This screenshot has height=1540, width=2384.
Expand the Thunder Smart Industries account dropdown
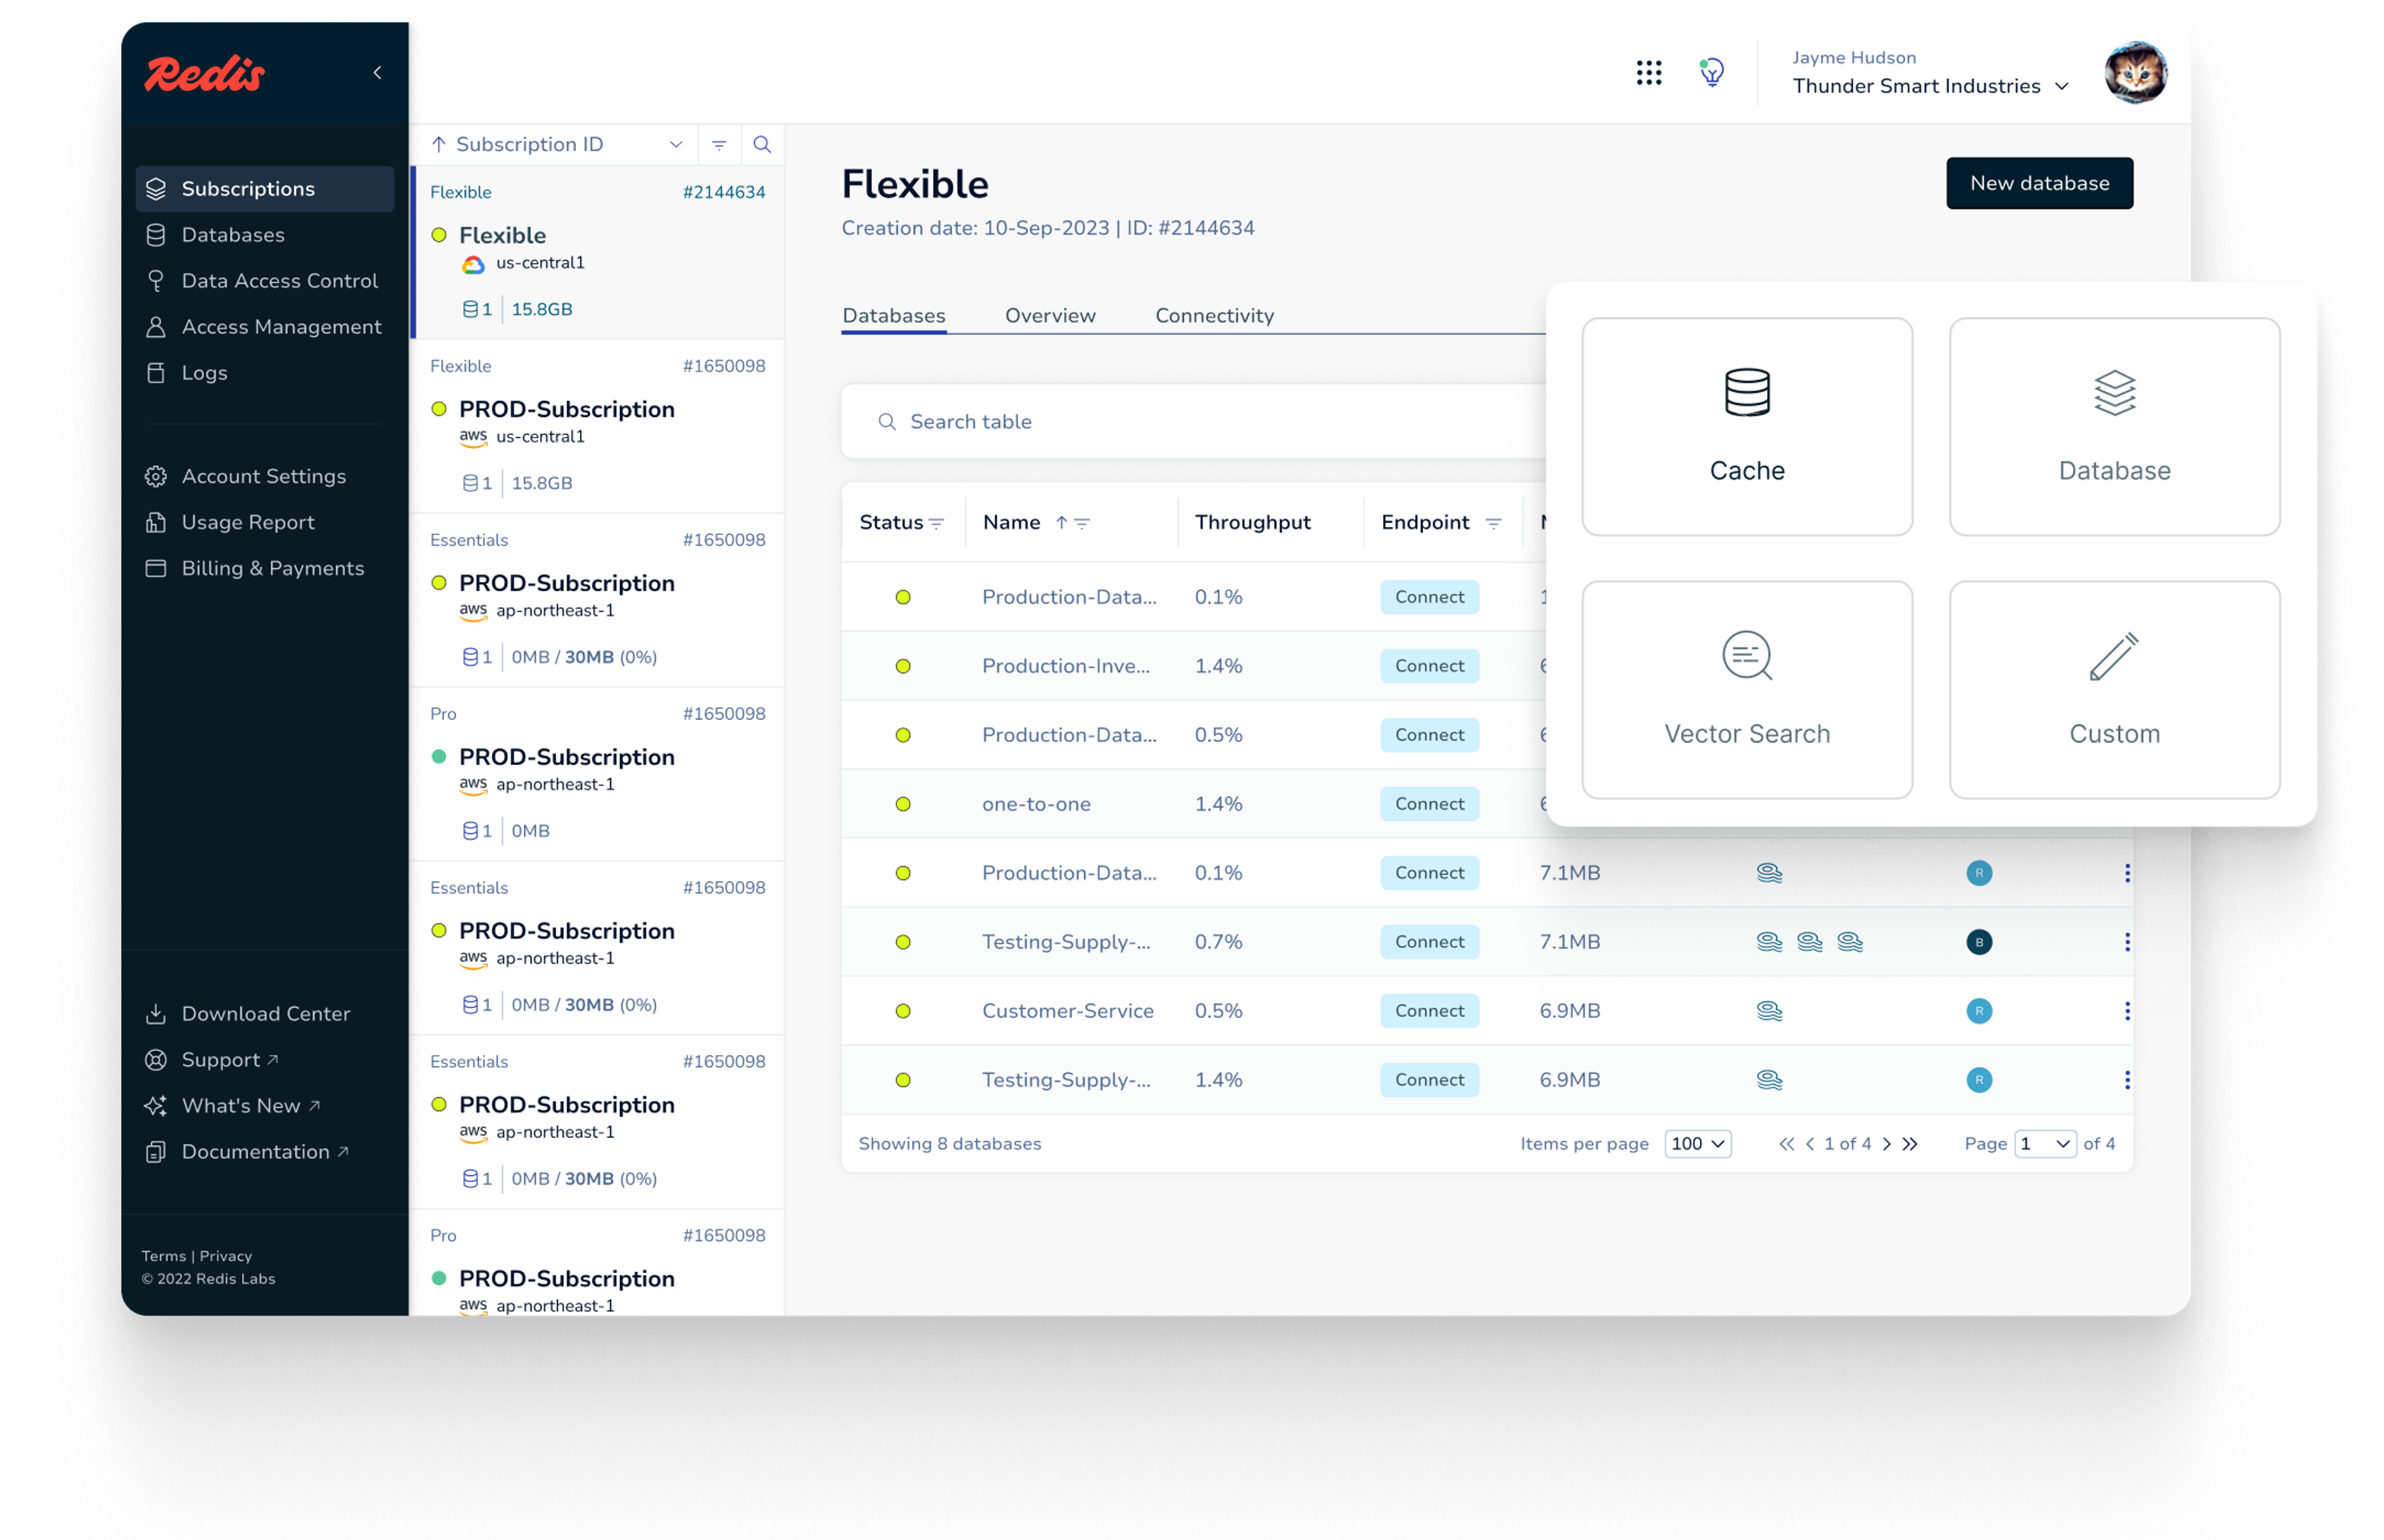click(2061, 86)
